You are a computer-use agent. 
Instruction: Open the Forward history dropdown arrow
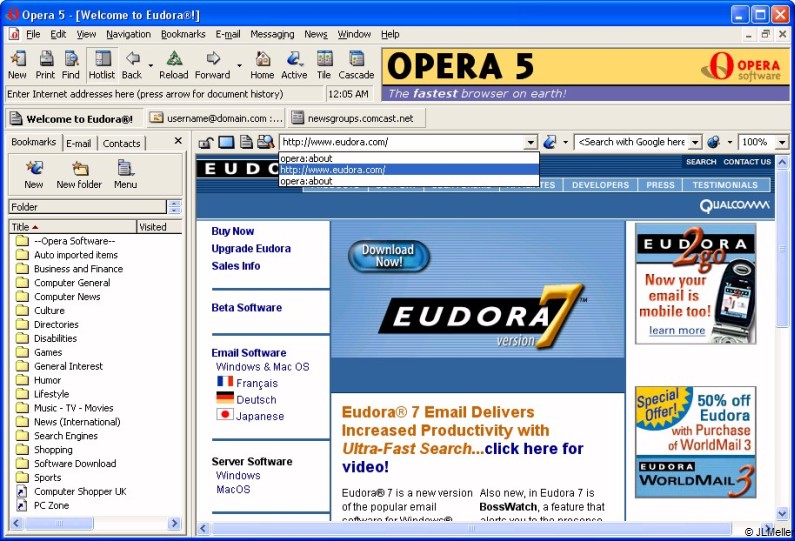[x=239, y=66]
